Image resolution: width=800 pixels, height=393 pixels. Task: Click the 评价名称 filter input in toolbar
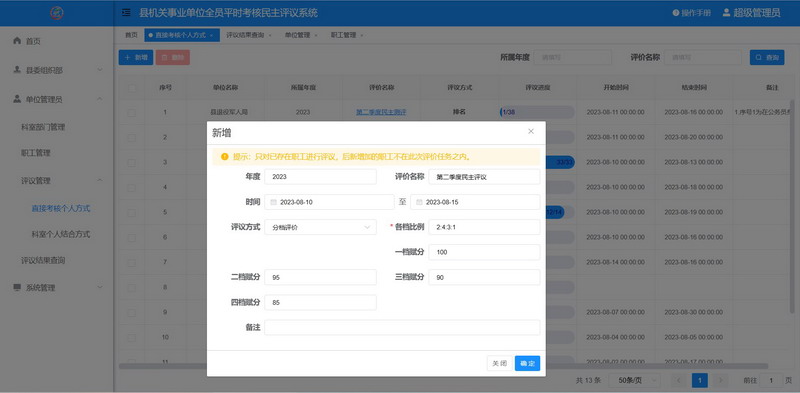click(703, 58)
